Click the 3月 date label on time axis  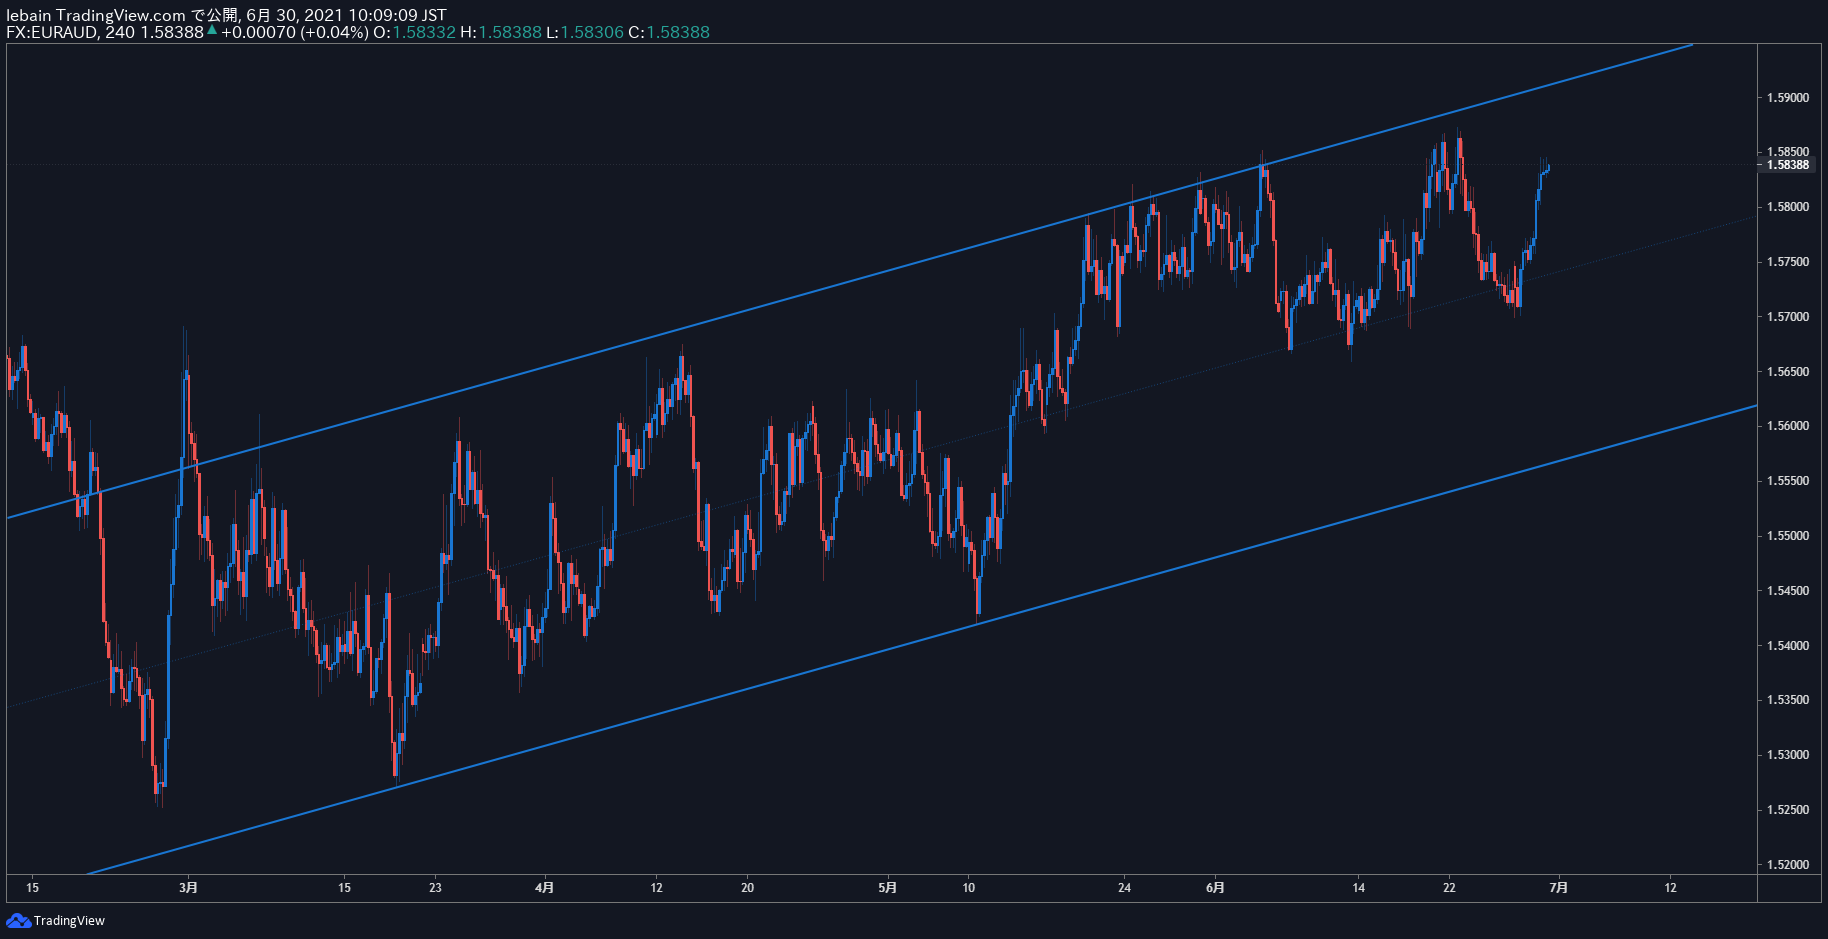tap(188, 887)
